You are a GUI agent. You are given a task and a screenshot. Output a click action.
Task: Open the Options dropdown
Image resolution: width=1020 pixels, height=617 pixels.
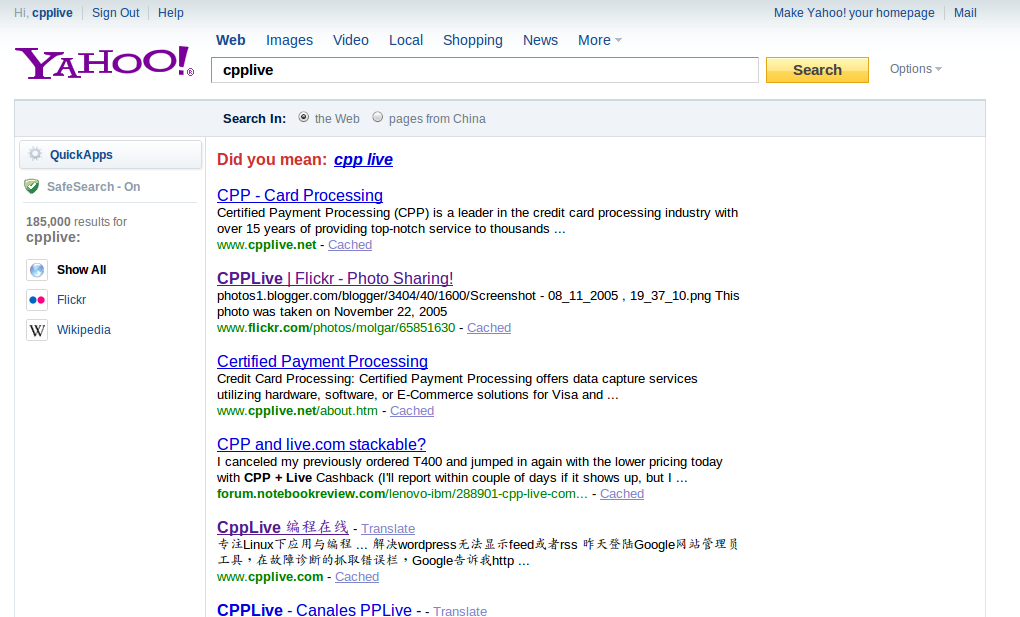[x=915, y=69]
